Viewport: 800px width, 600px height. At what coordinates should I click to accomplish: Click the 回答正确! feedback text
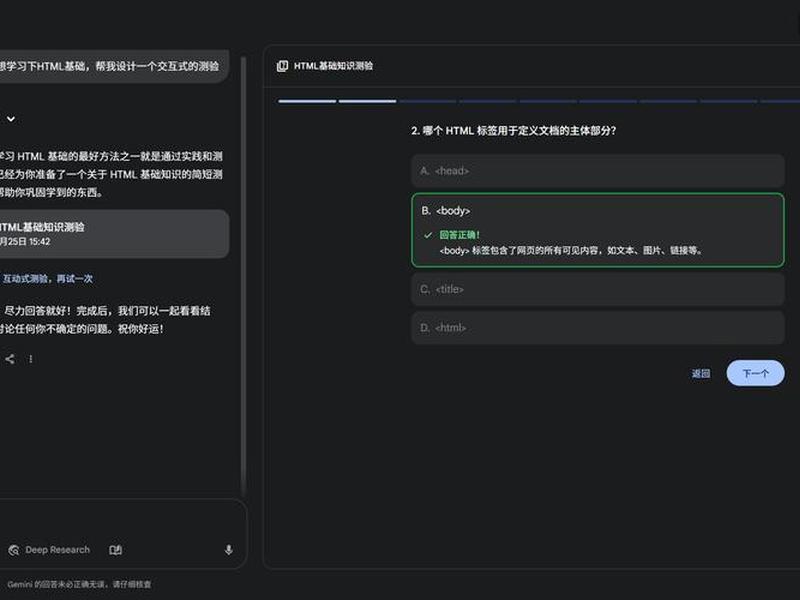[x=459, y=235]
